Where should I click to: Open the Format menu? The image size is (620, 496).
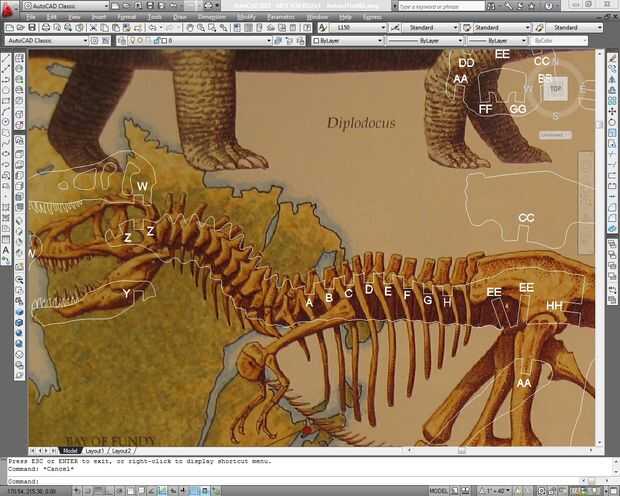coord(127,17)
